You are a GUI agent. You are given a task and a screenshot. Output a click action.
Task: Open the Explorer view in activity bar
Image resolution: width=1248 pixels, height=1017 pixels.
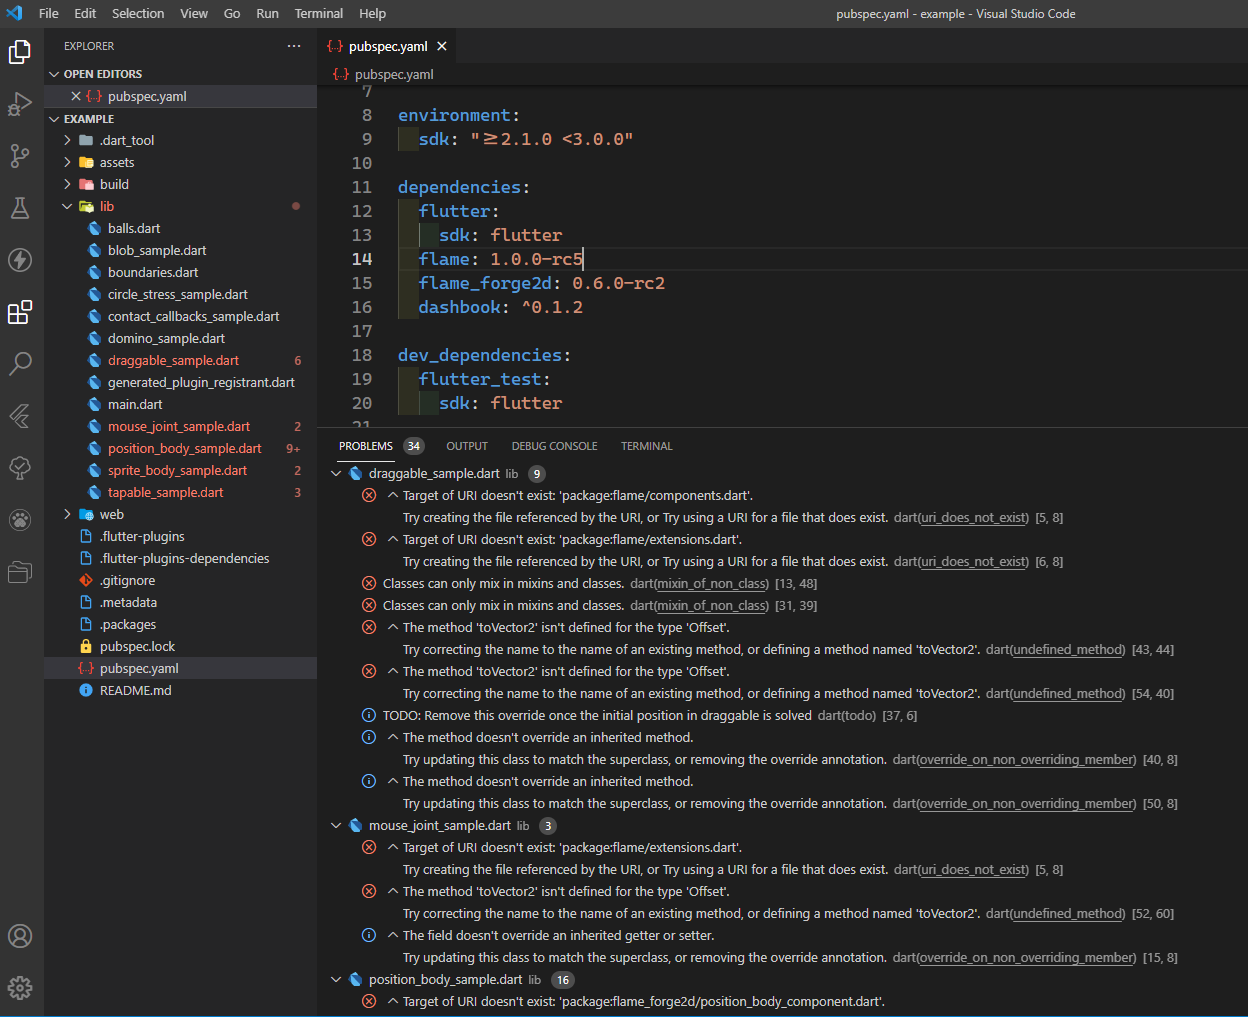pyautogui.click(x=20, y=52)
